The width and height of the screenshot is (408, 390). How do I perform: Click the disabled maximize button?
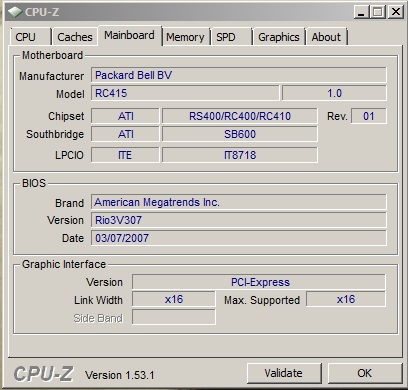pyautogui.click(x=378, y=12)
